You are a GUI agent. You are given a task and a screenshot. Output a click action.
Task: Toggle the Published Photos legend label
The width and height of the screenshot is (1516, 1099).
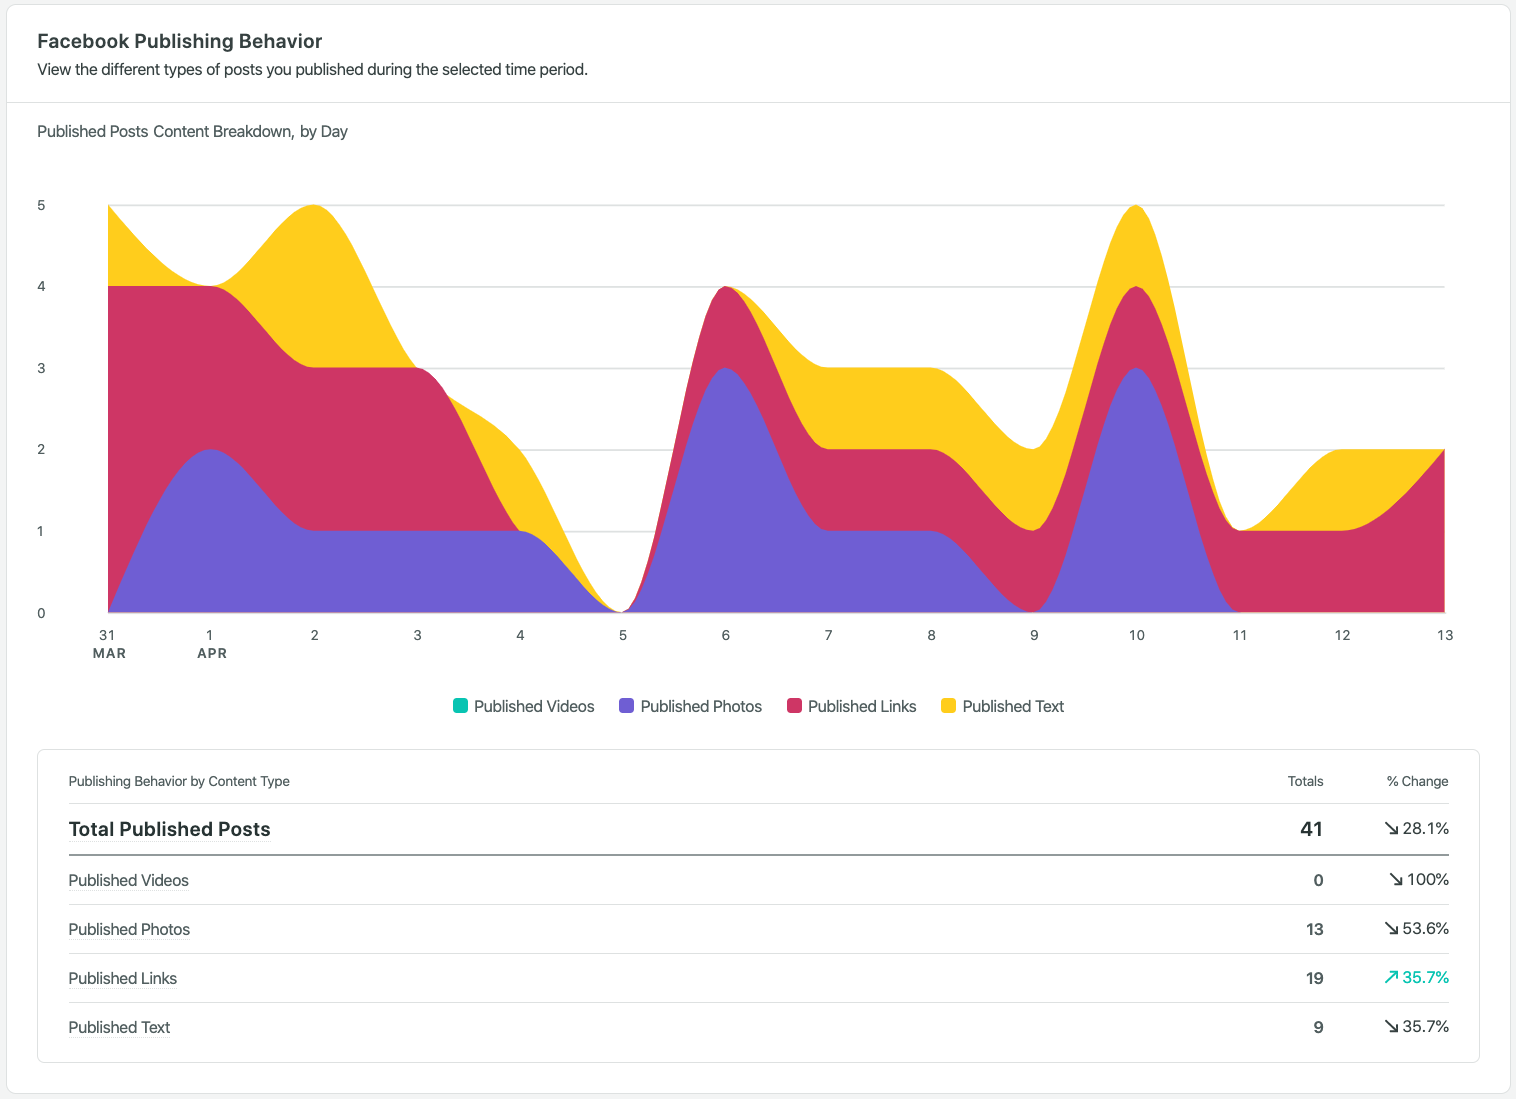point(701,706)
